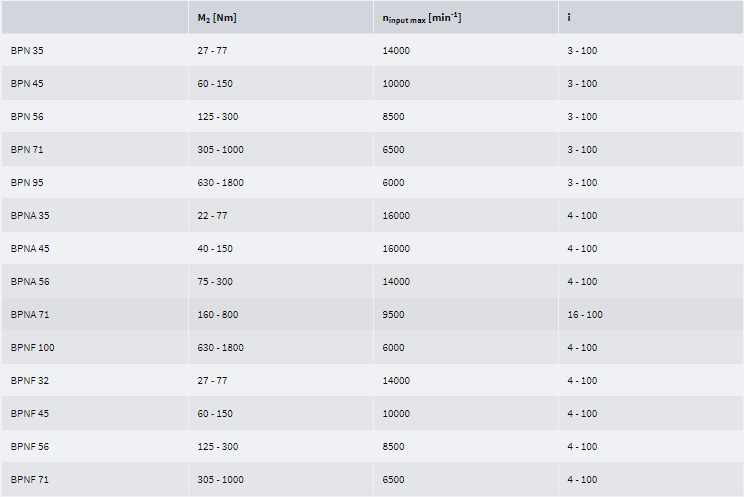Viewport: 744px width, 497px height.
Task: Click the M2 [Nm] column header
Action: point(217,17)
